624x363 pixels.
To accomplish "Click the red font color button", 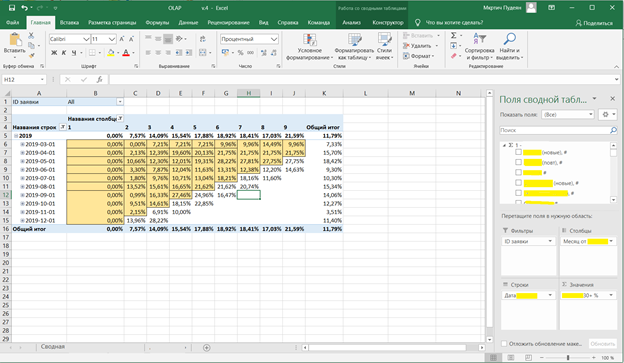I will [126, 53].
